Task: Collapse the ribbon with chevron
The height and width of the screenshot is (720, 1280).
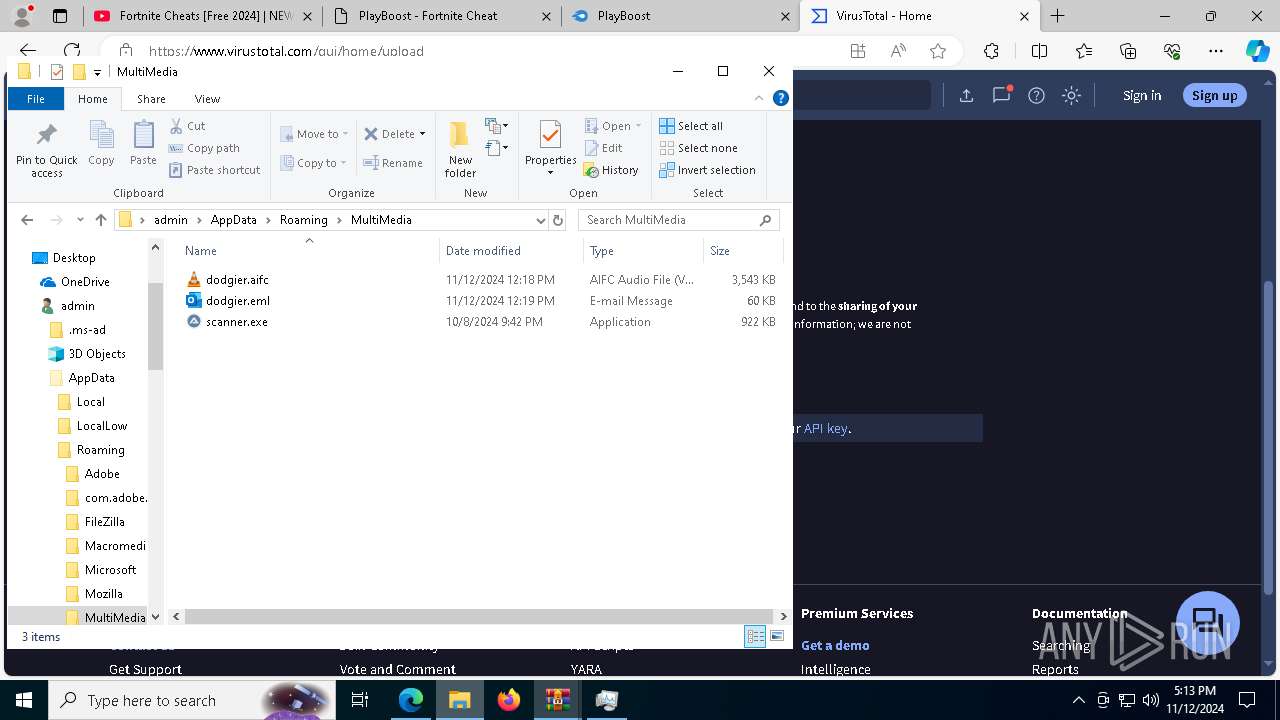Action: point(759,98)
